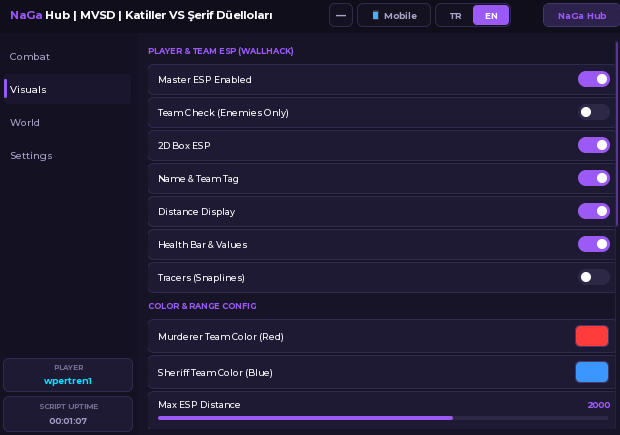Image resolution: width=620 pixels, height=435 pixels.
Task: Click the phone icon in Mobile button
Action: (x=375, y=15)
